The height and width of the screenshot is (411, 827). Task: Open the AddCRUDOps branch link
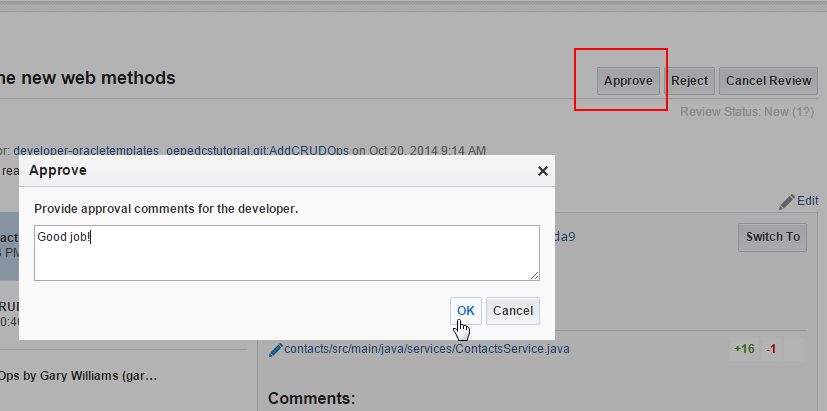click(181, 151)
